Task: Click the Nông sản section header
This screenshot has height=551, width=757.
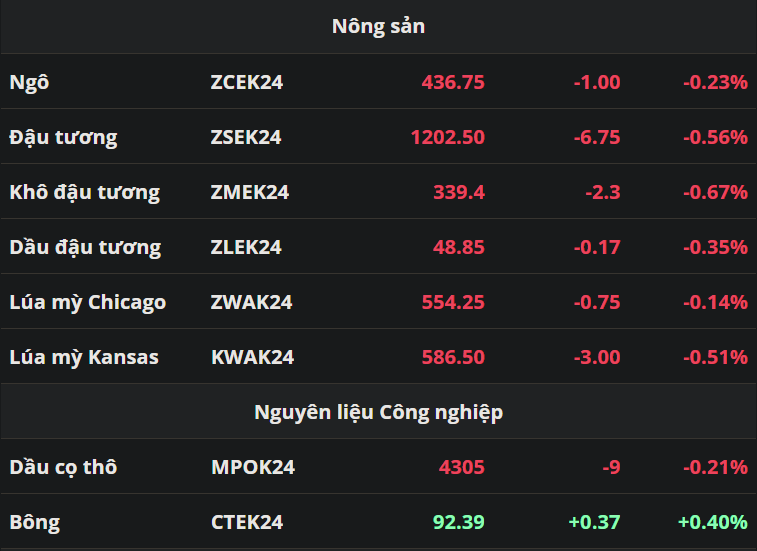Action: tap(378, 27)
